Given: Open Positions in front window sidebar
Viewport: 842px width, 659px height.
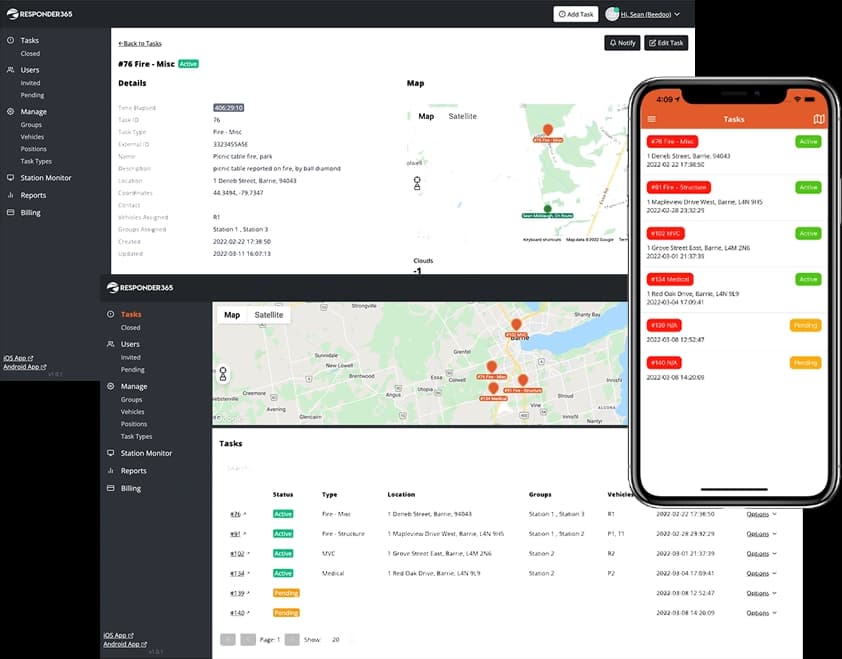Looking at the screenshot, I should tap(134, 424).
